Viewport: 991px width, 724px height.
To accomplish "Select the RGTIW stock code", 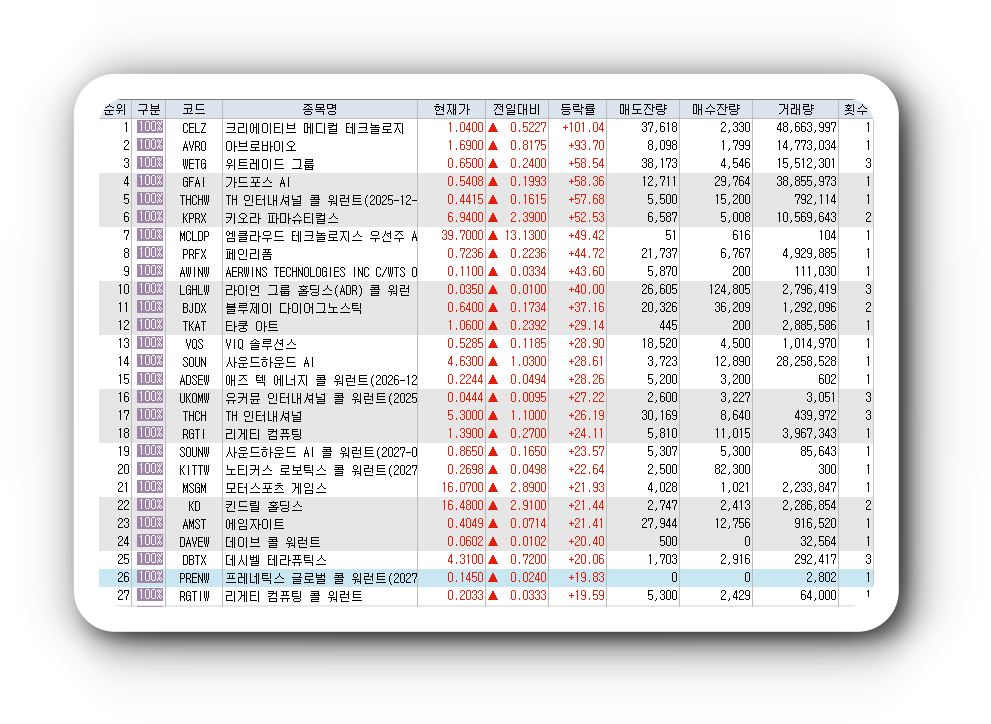I will pos(194,596).
